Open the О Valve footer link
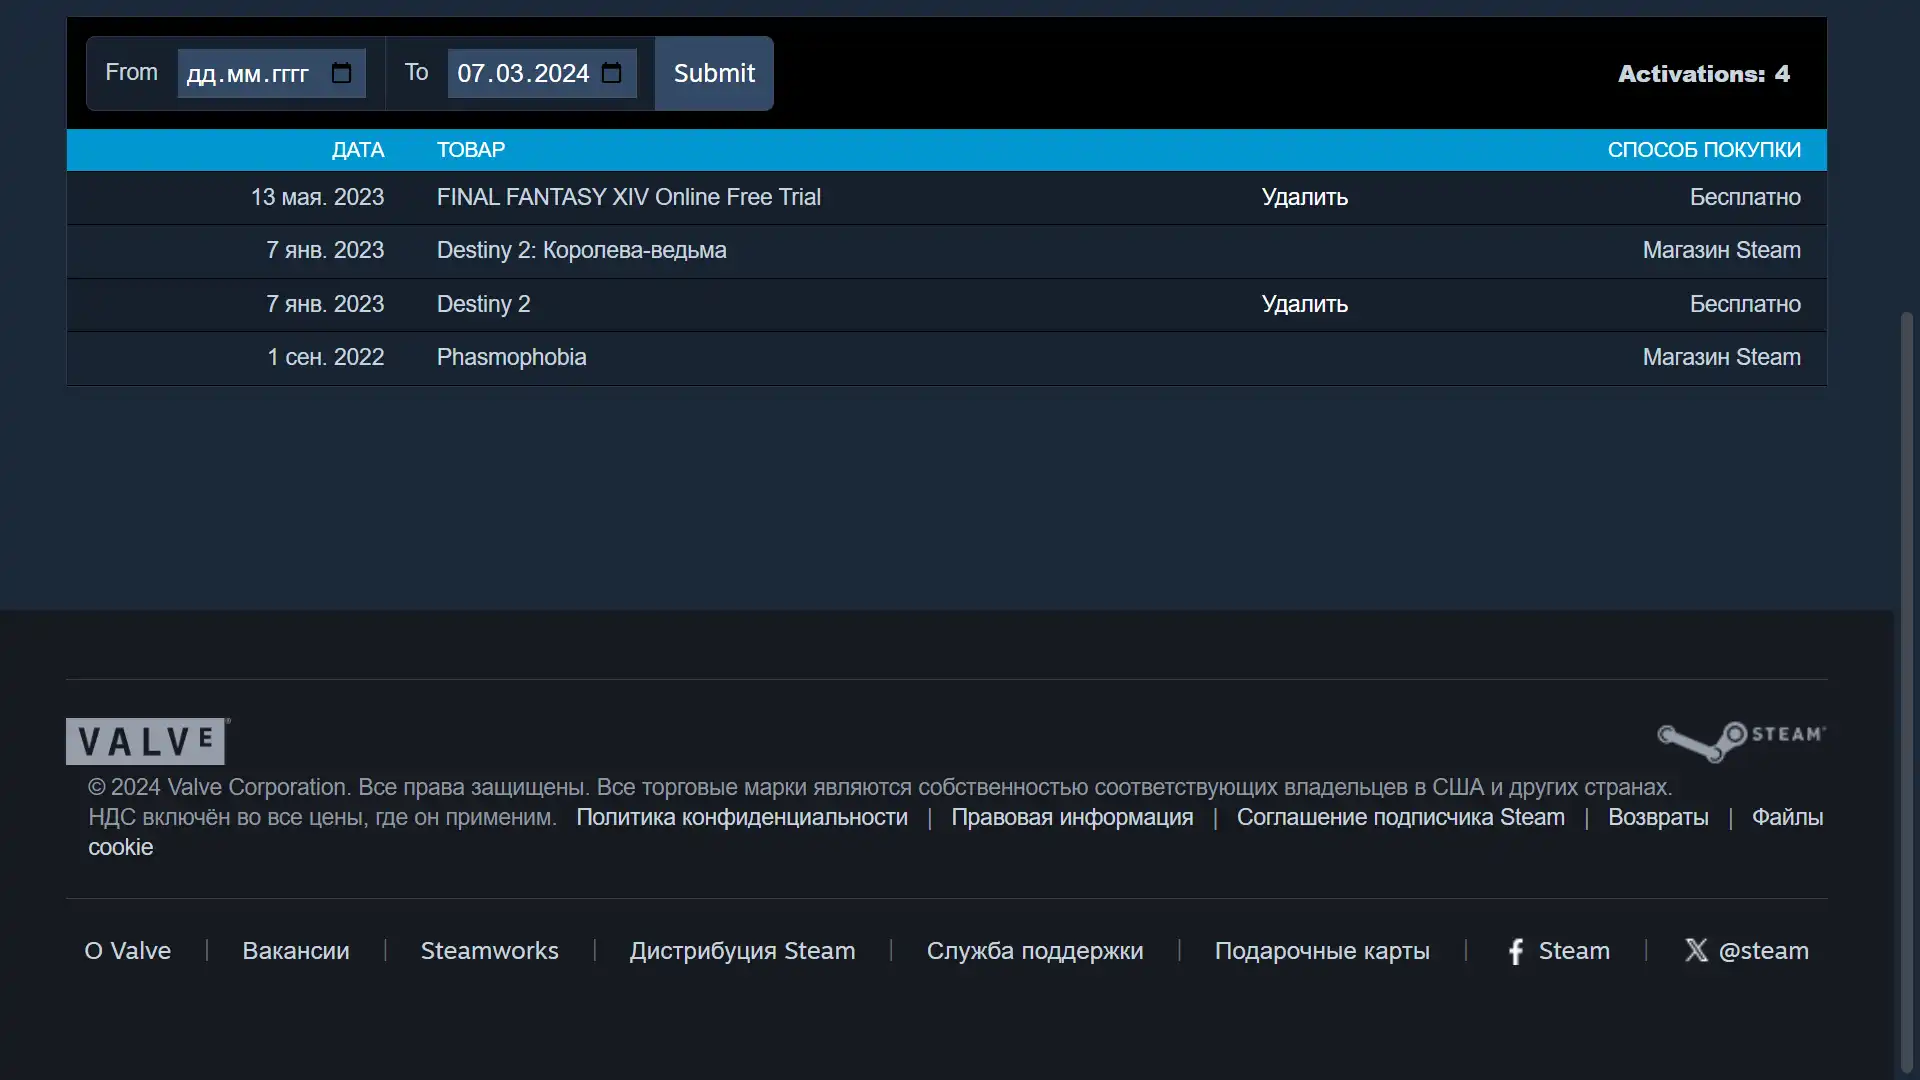Viewport: 1920px width, 1080px height. pyautogui.click(x=128, y=951)
